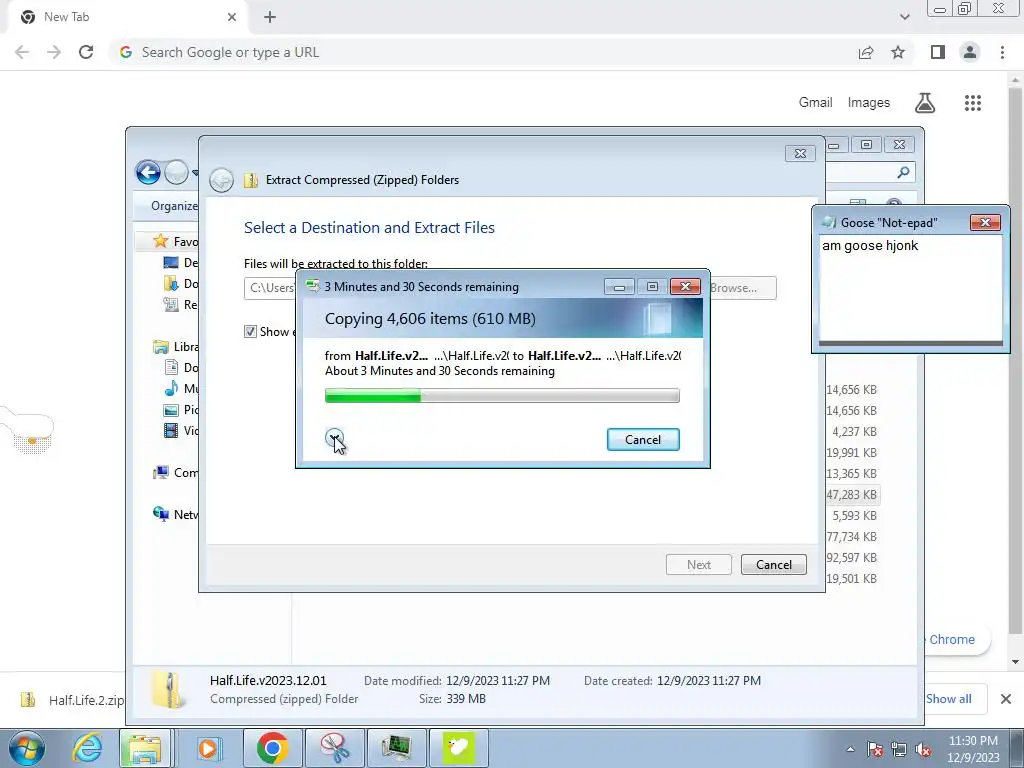The height and width of the screenshot is (768, 1024).
Task: Close the New Tab tab
Action: [x=232, y=17]
